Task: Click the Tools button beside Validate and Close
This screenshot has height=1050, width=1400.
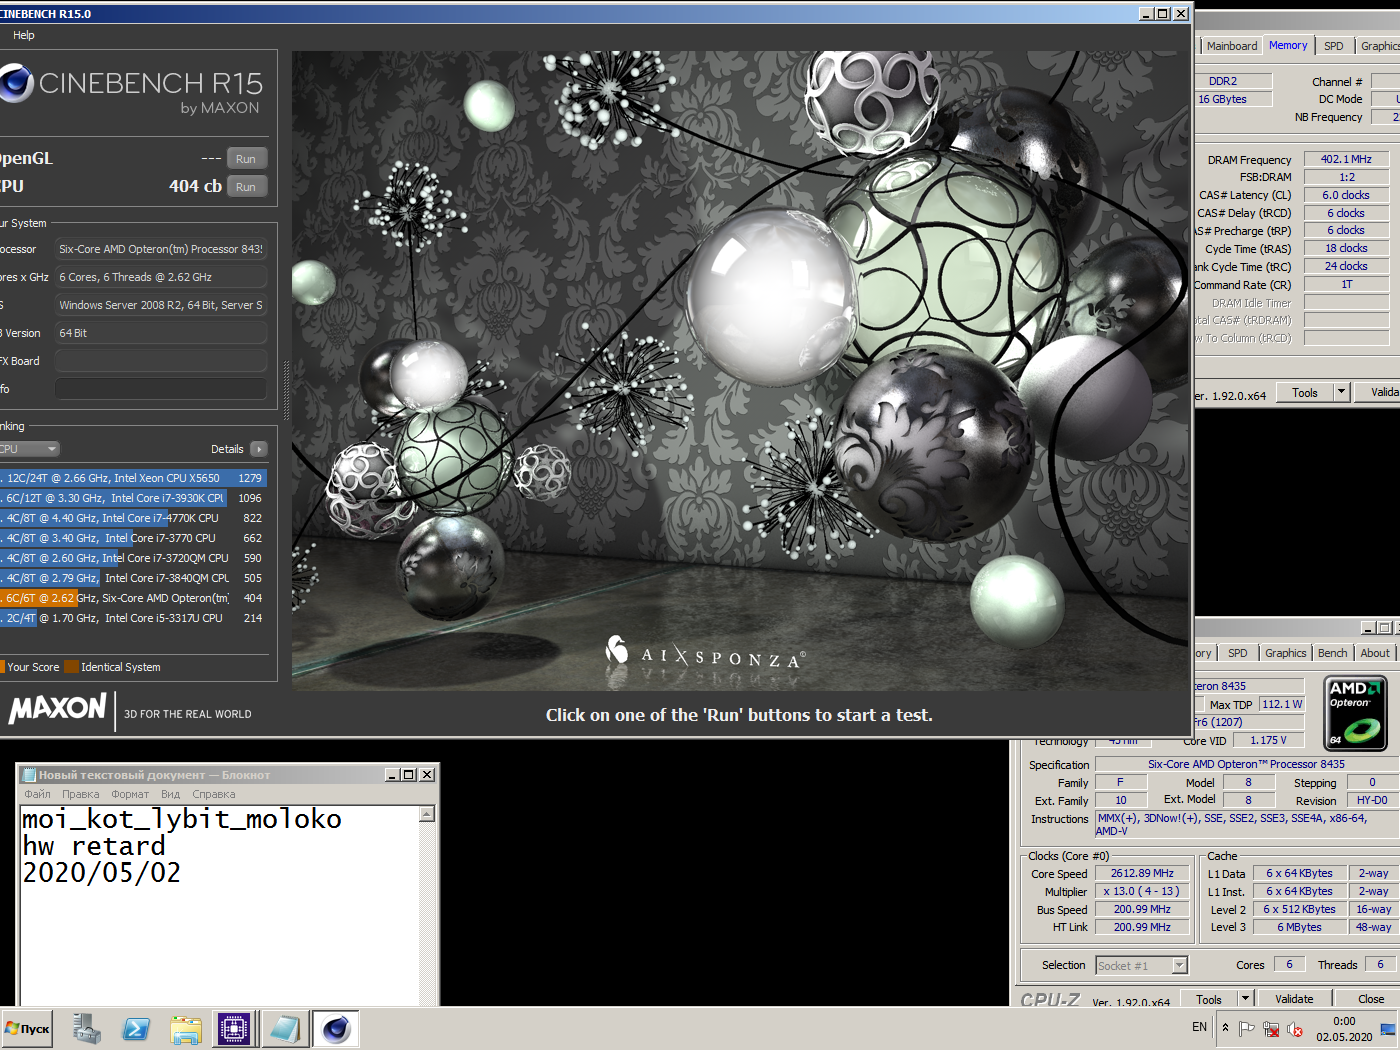Action: [1208, 998]
